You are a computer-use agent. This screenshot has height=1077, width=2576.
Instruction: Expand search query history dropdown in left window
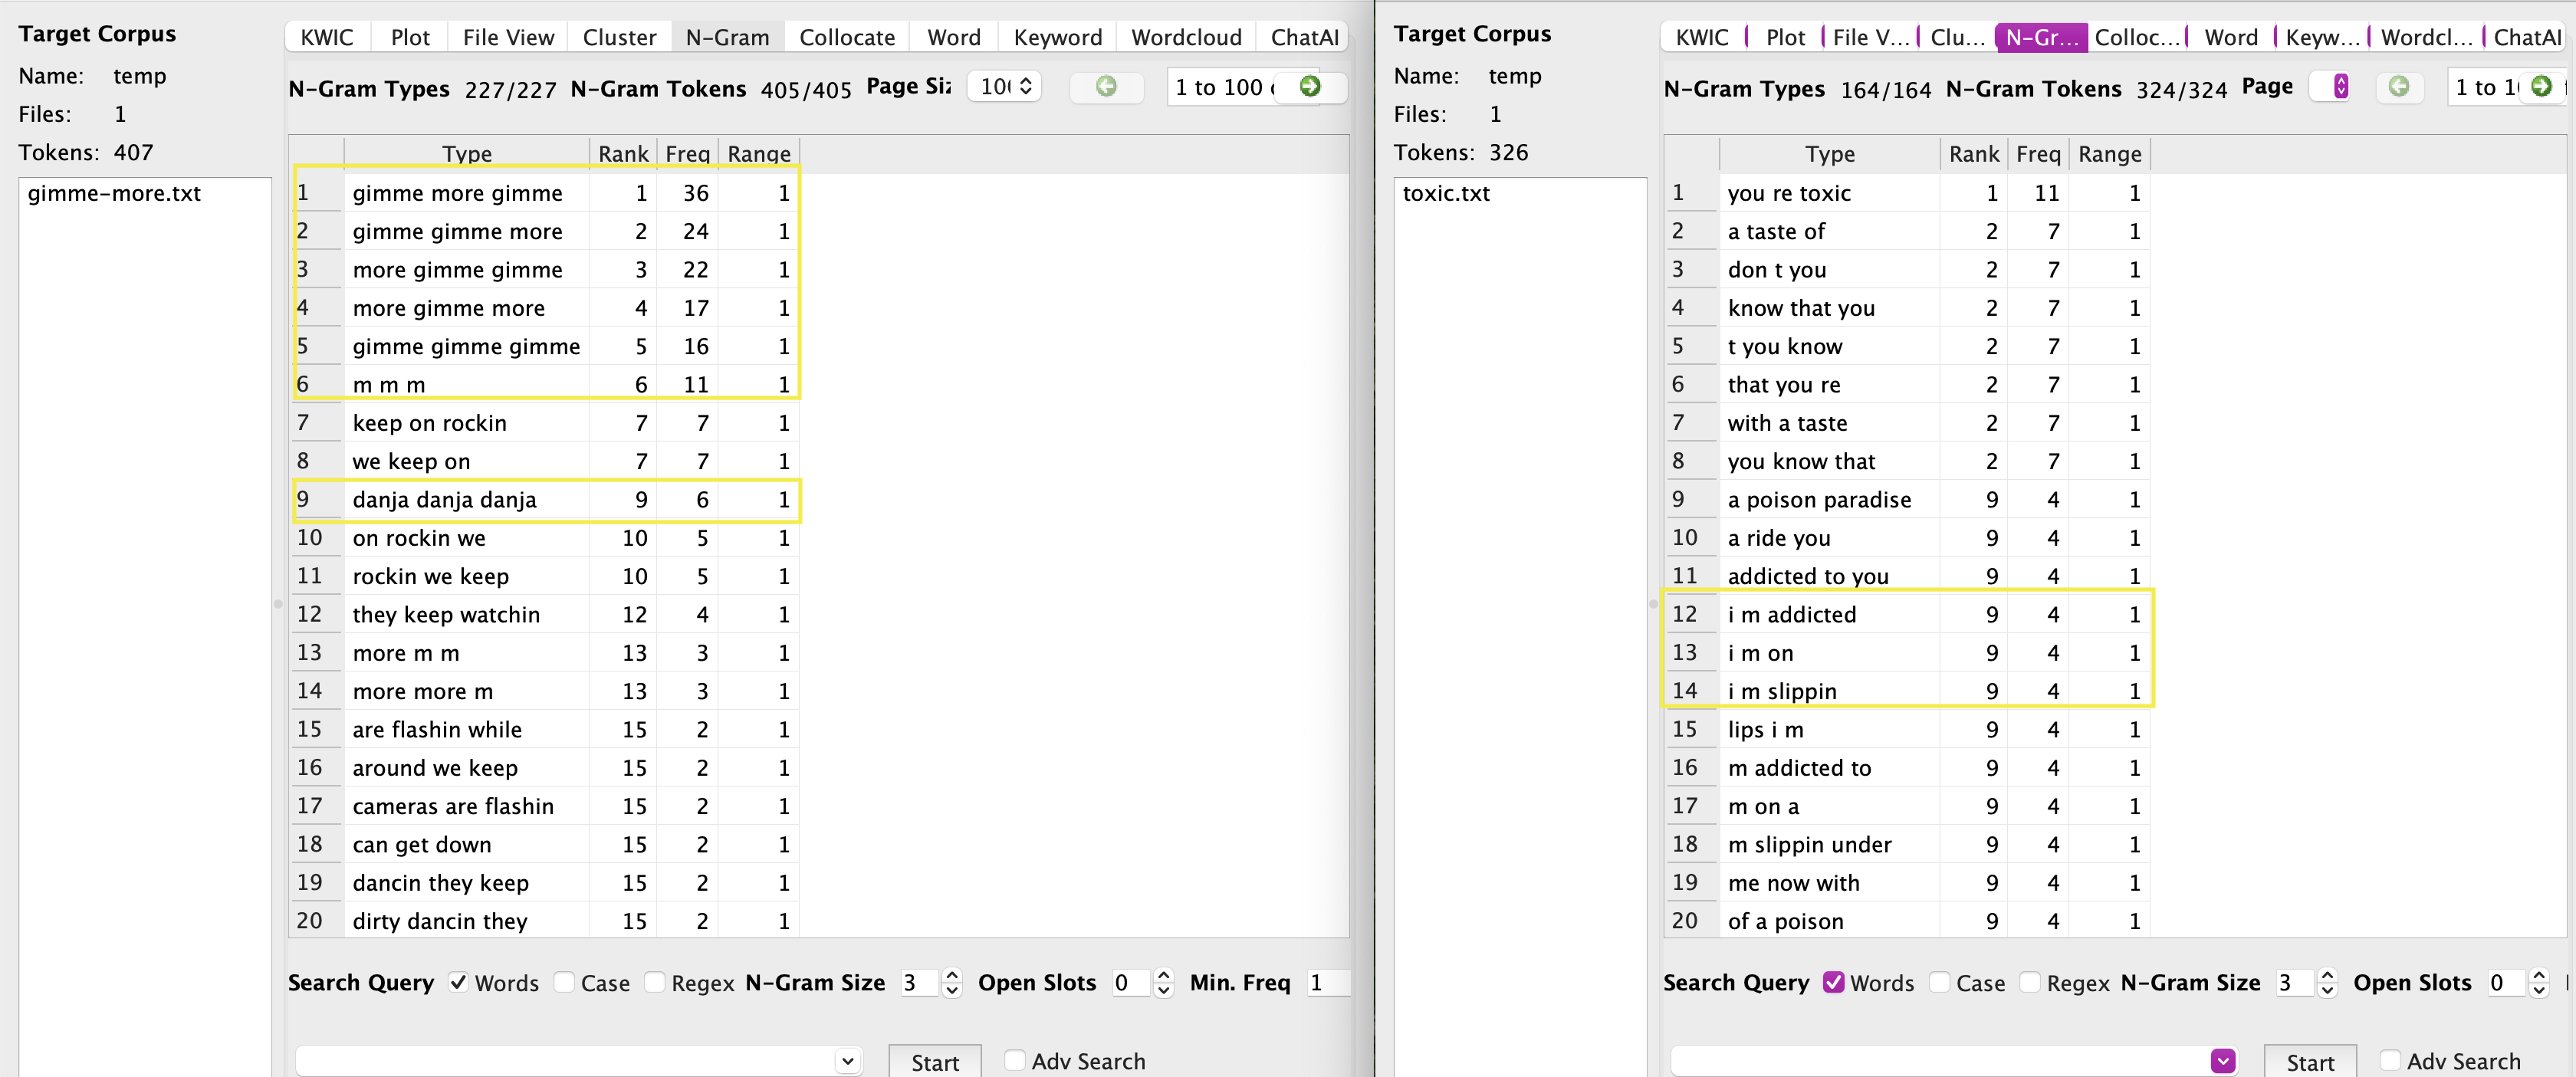point(847,1061)
